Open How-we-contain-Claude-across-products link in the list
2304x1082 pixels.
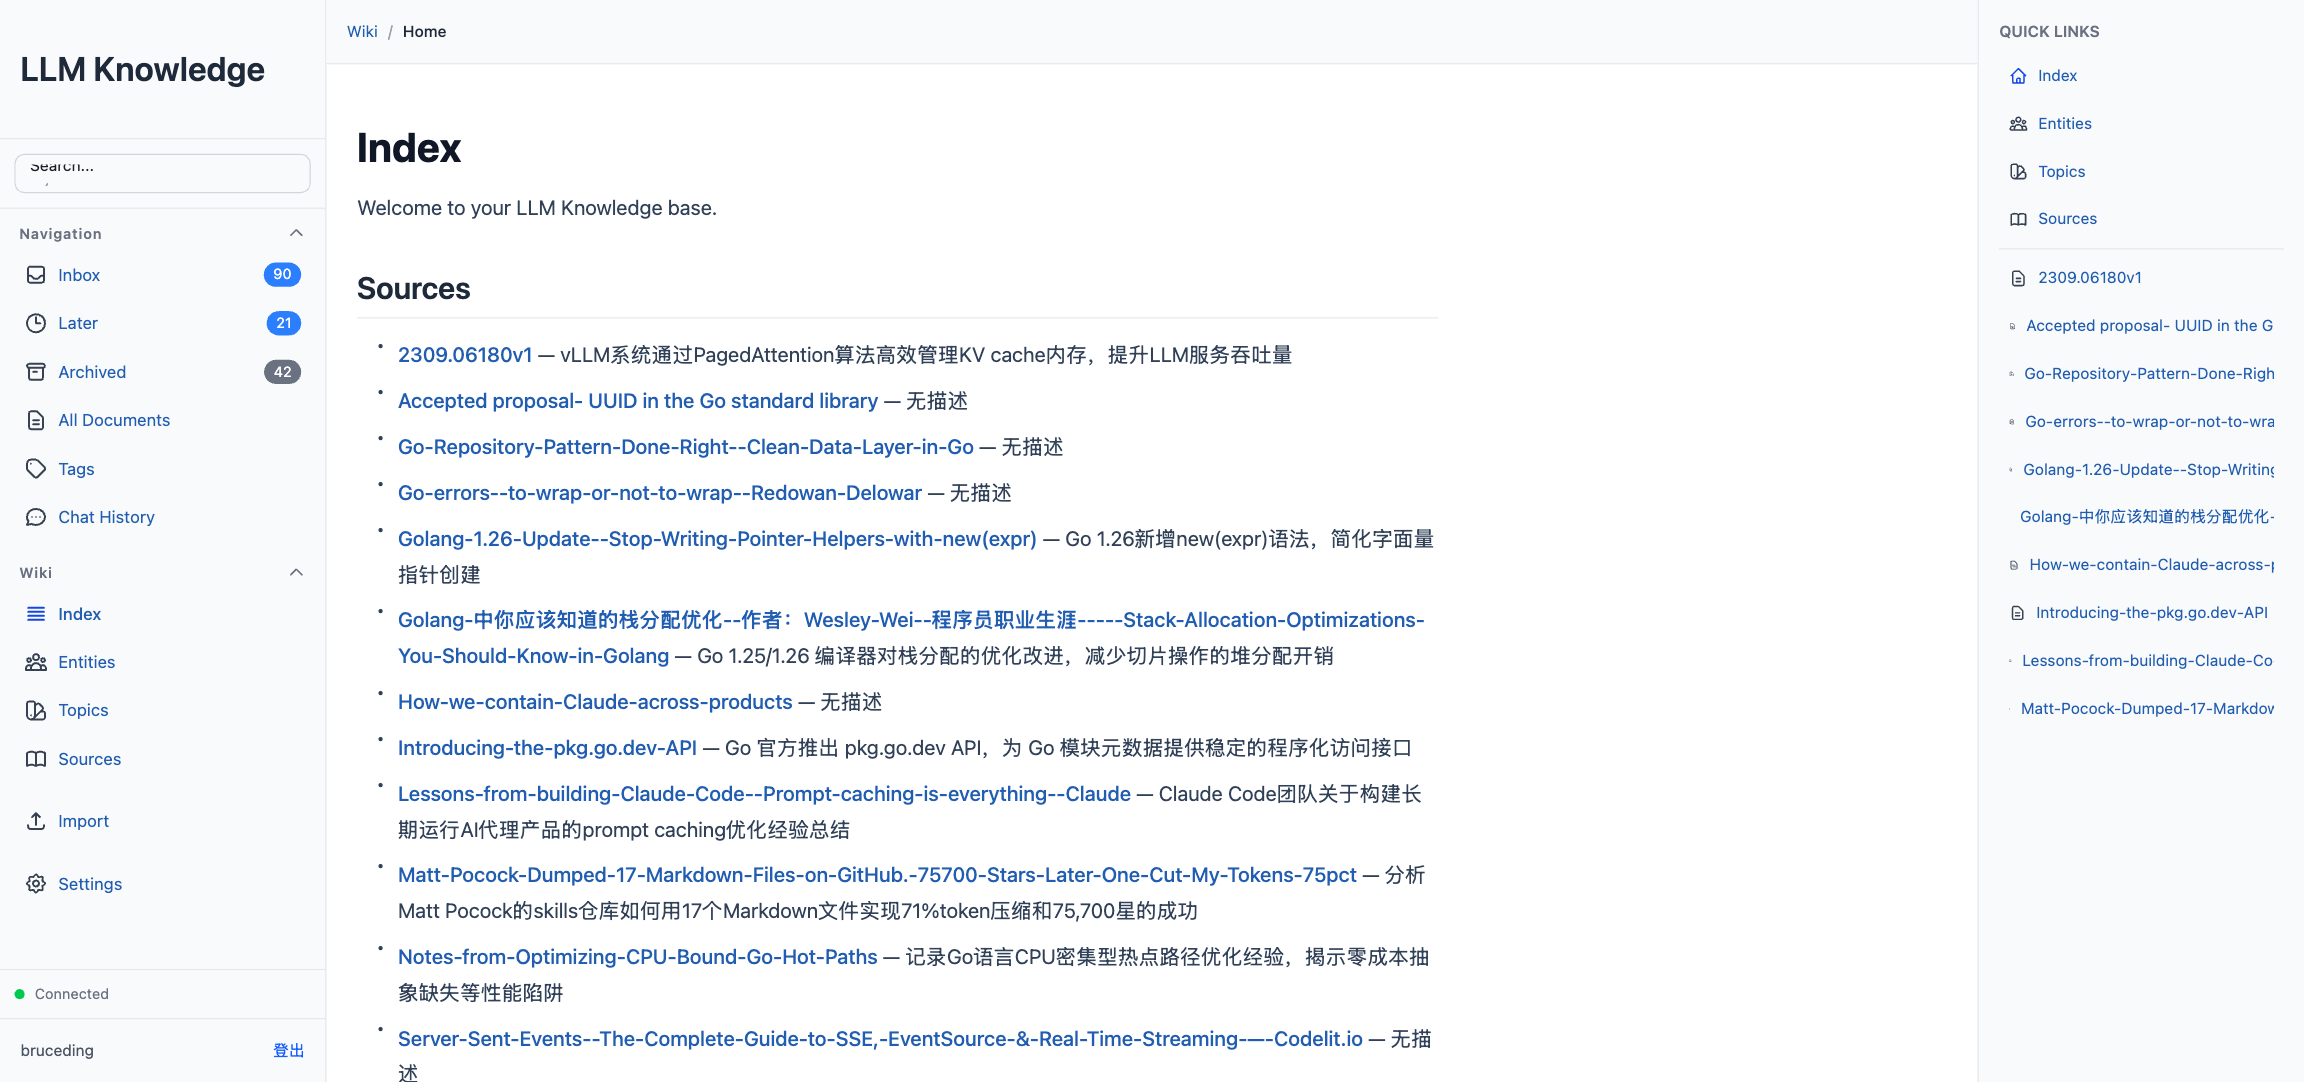click(x=595, y=702)
